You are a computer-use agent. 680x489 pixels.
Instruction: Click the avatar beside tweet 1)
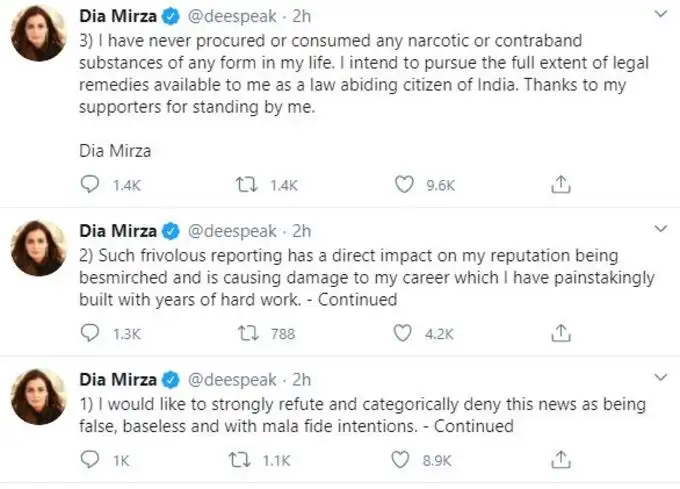pos(39,397)
